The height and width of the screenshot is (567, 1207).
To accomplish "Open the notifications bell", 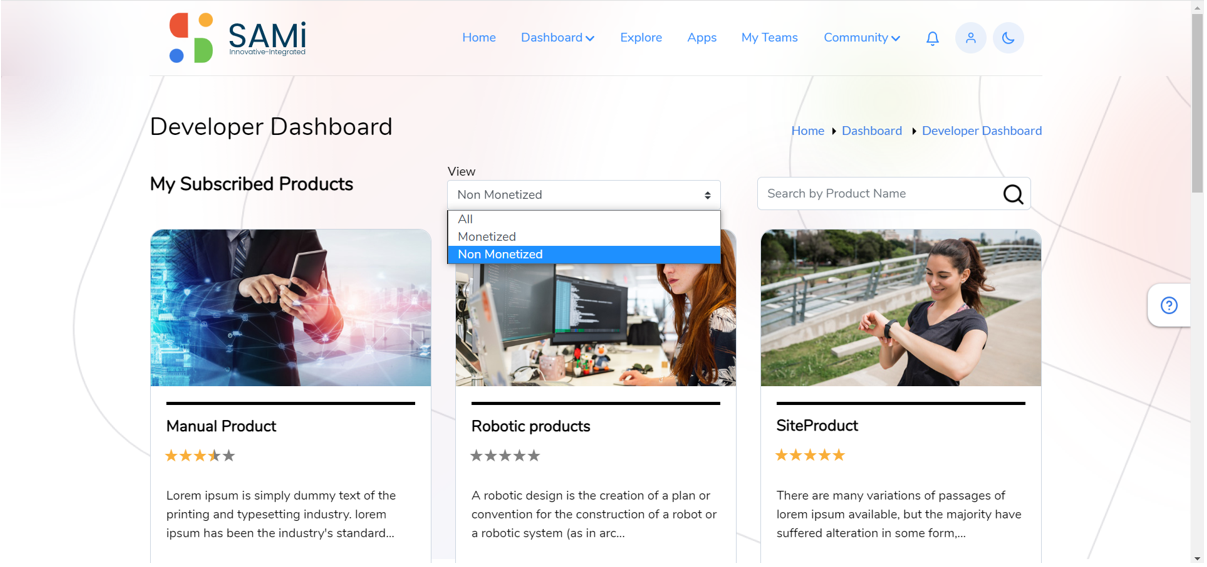I will [932, 38].
